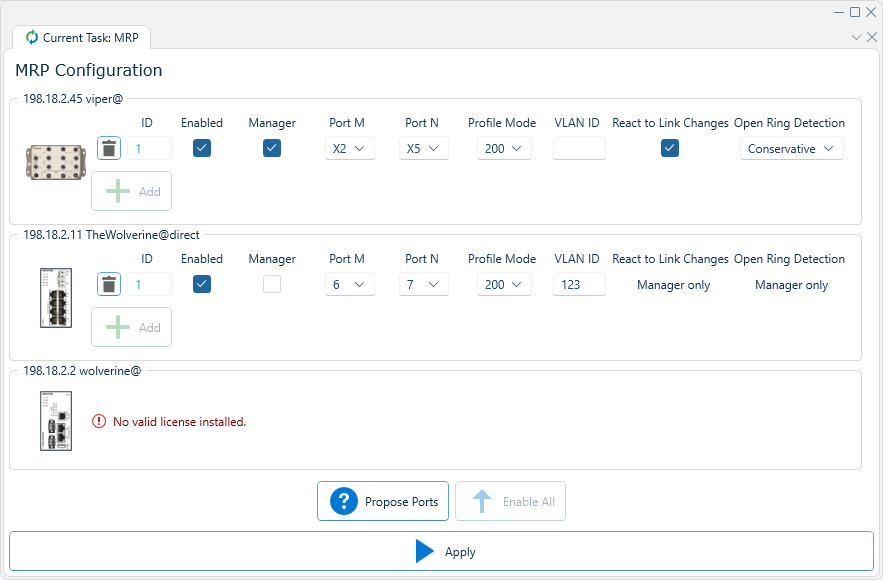Screen dimensions: 883x580
Task: Click the error icon beside 'No valid license installed'
Action: click(98, 421)
